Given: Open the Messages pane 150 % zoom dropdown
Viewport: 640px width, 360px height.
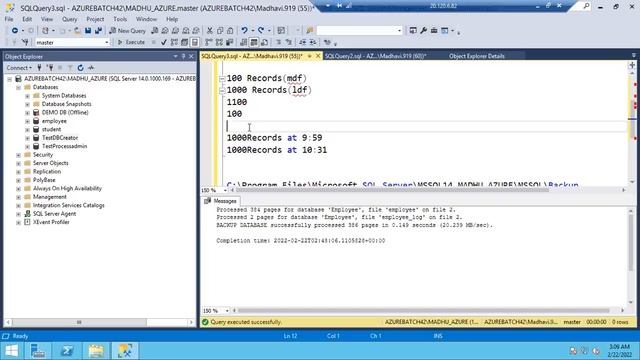Looking at the screenshot, I should pyautogui.click(x=227, y=311).
